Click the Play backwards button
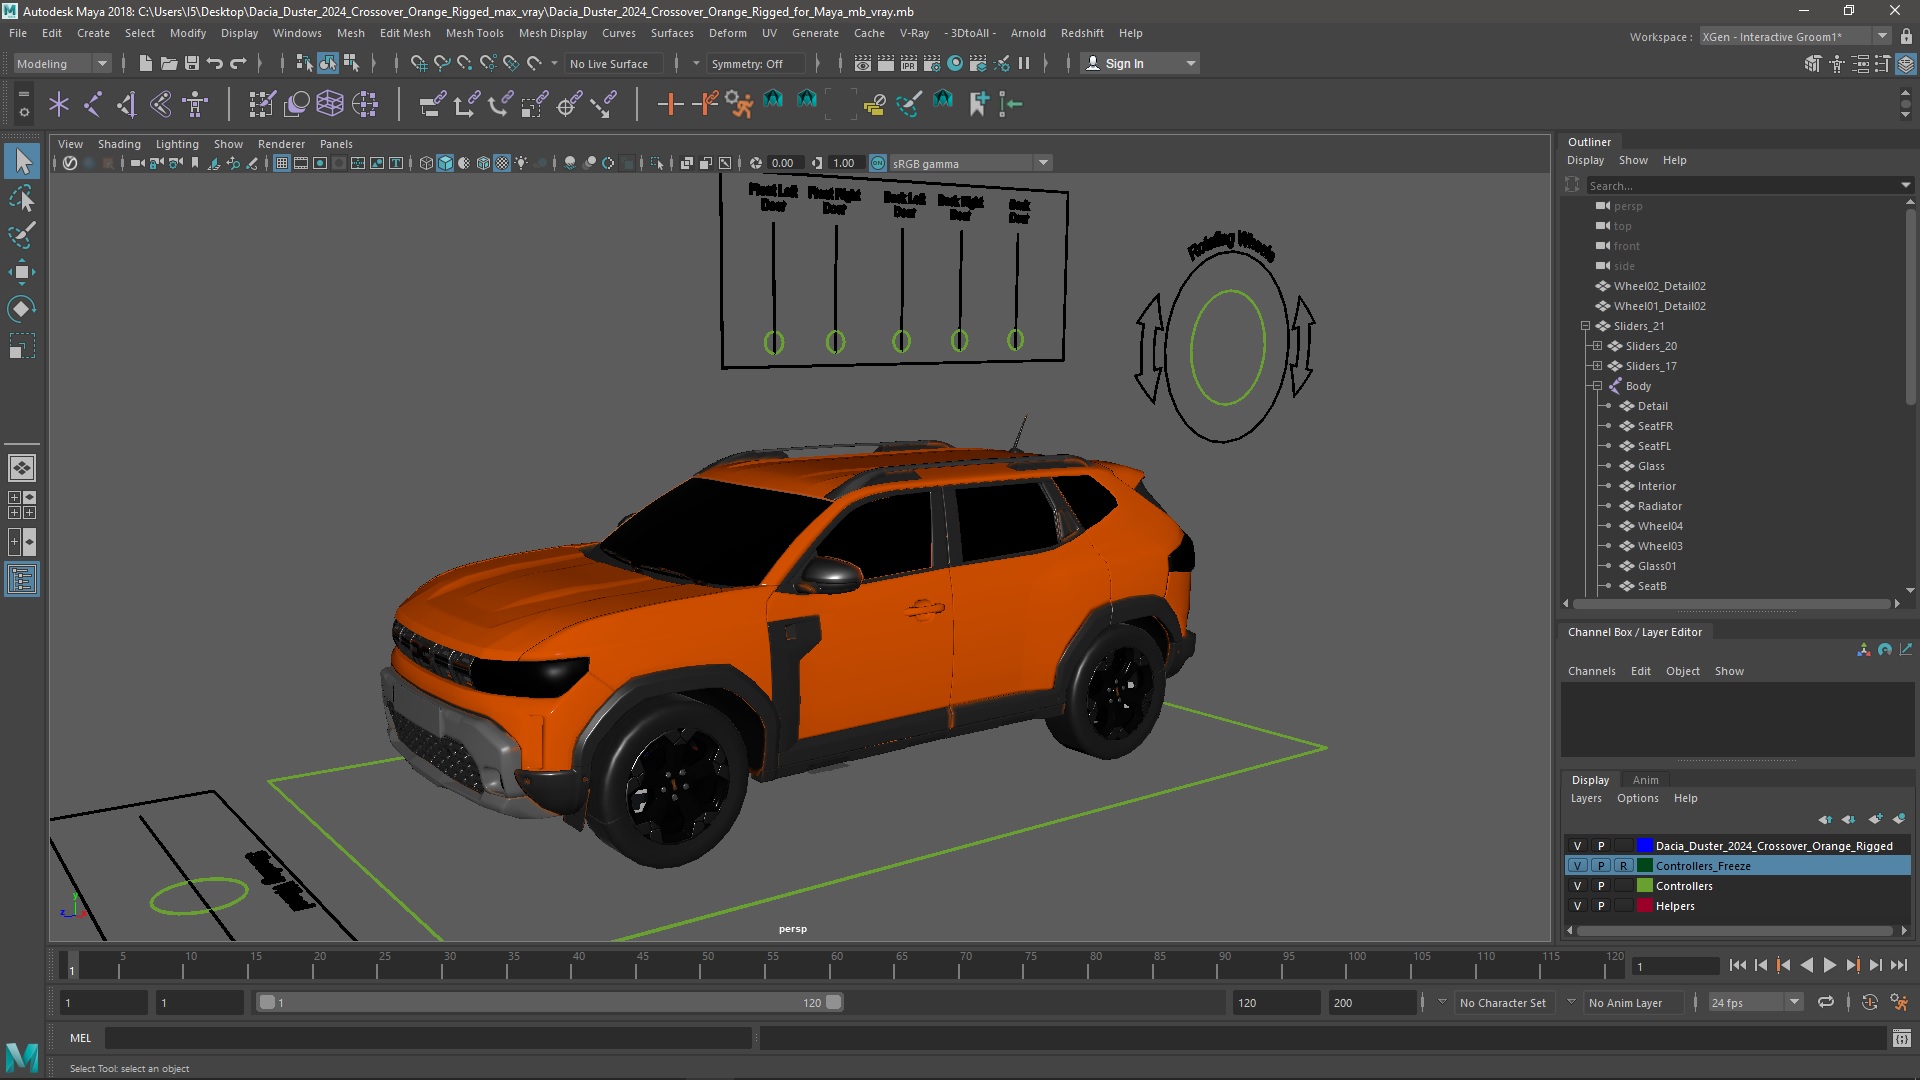This screenshot has width=1920, height=1080. (x=1806, y=965)
